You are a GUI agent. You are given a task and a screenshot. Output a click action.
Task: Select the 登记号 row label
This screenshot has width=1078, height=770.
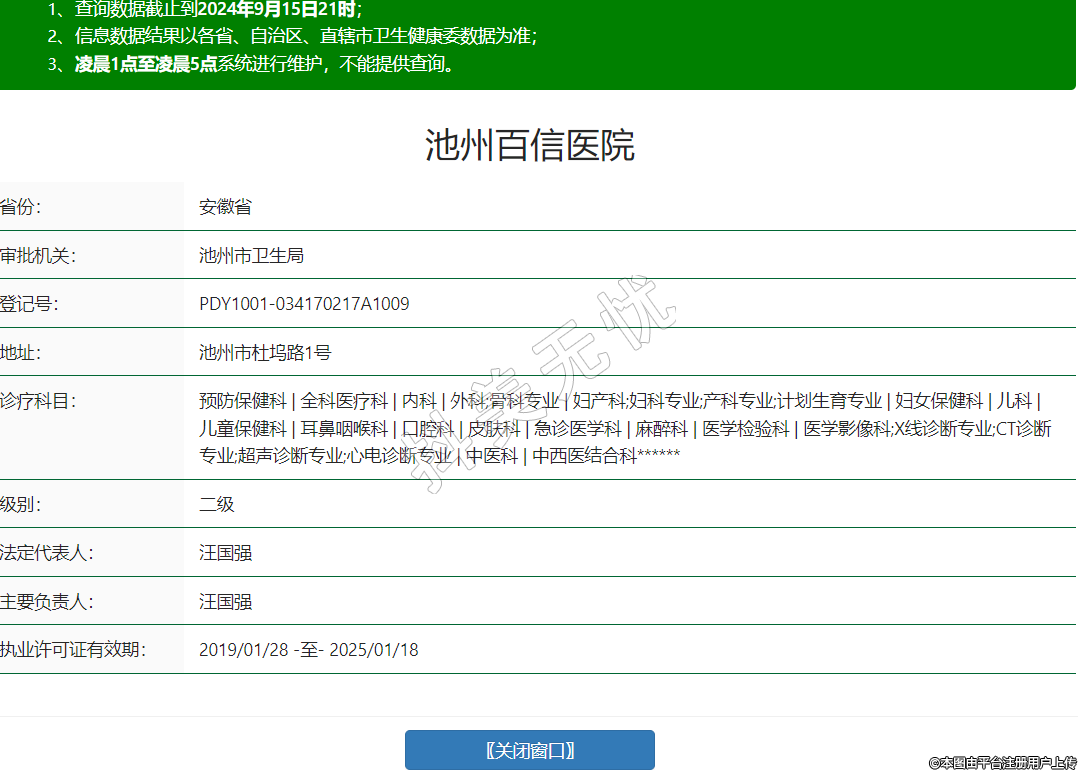(29, 304)
